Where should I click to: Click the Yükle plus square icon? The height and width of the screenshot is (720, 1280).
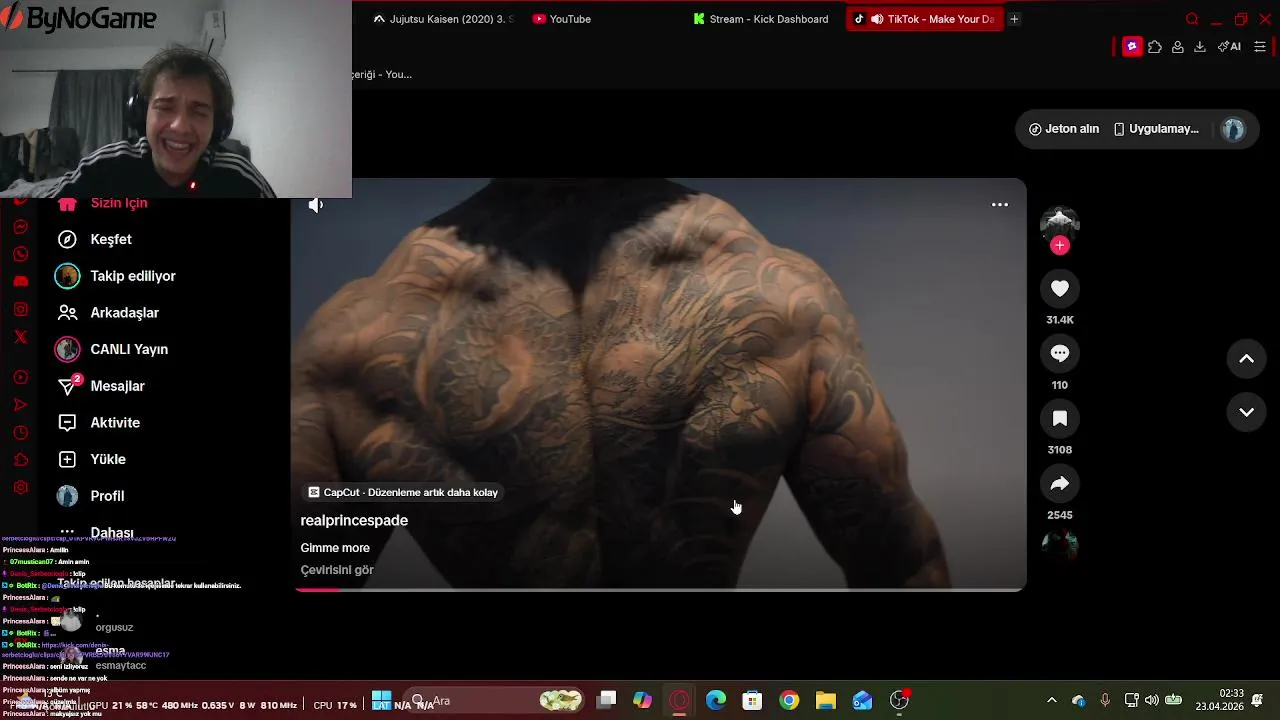point(67,459)
